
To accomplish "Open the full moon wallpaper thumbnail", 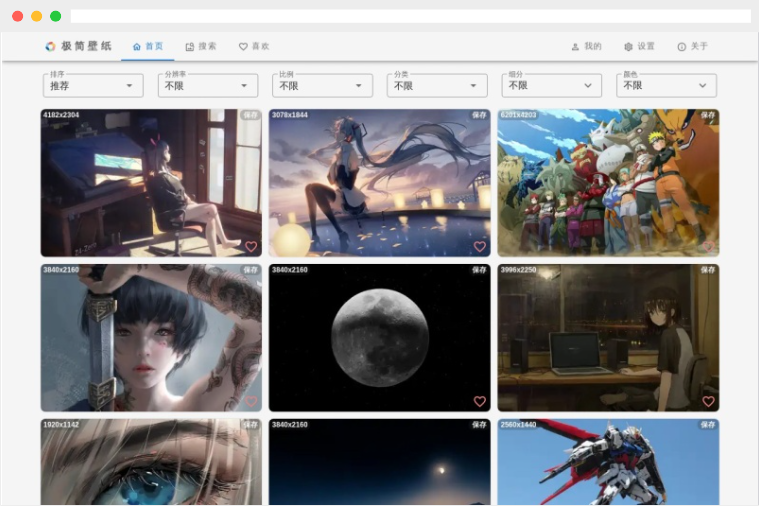I will coord(380,337).
